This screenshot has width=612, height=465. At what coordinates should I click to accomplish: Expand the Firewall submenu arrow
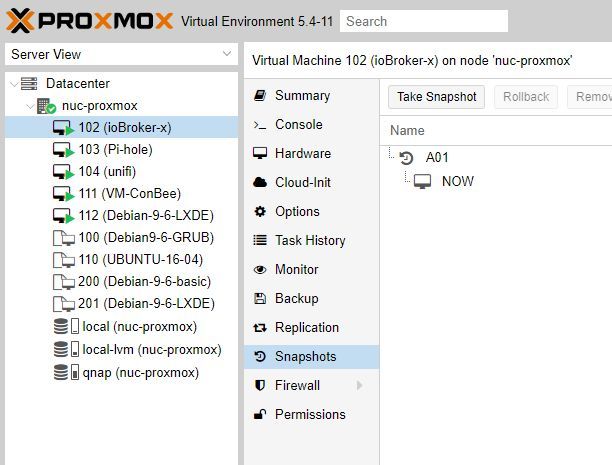point(359,386)
